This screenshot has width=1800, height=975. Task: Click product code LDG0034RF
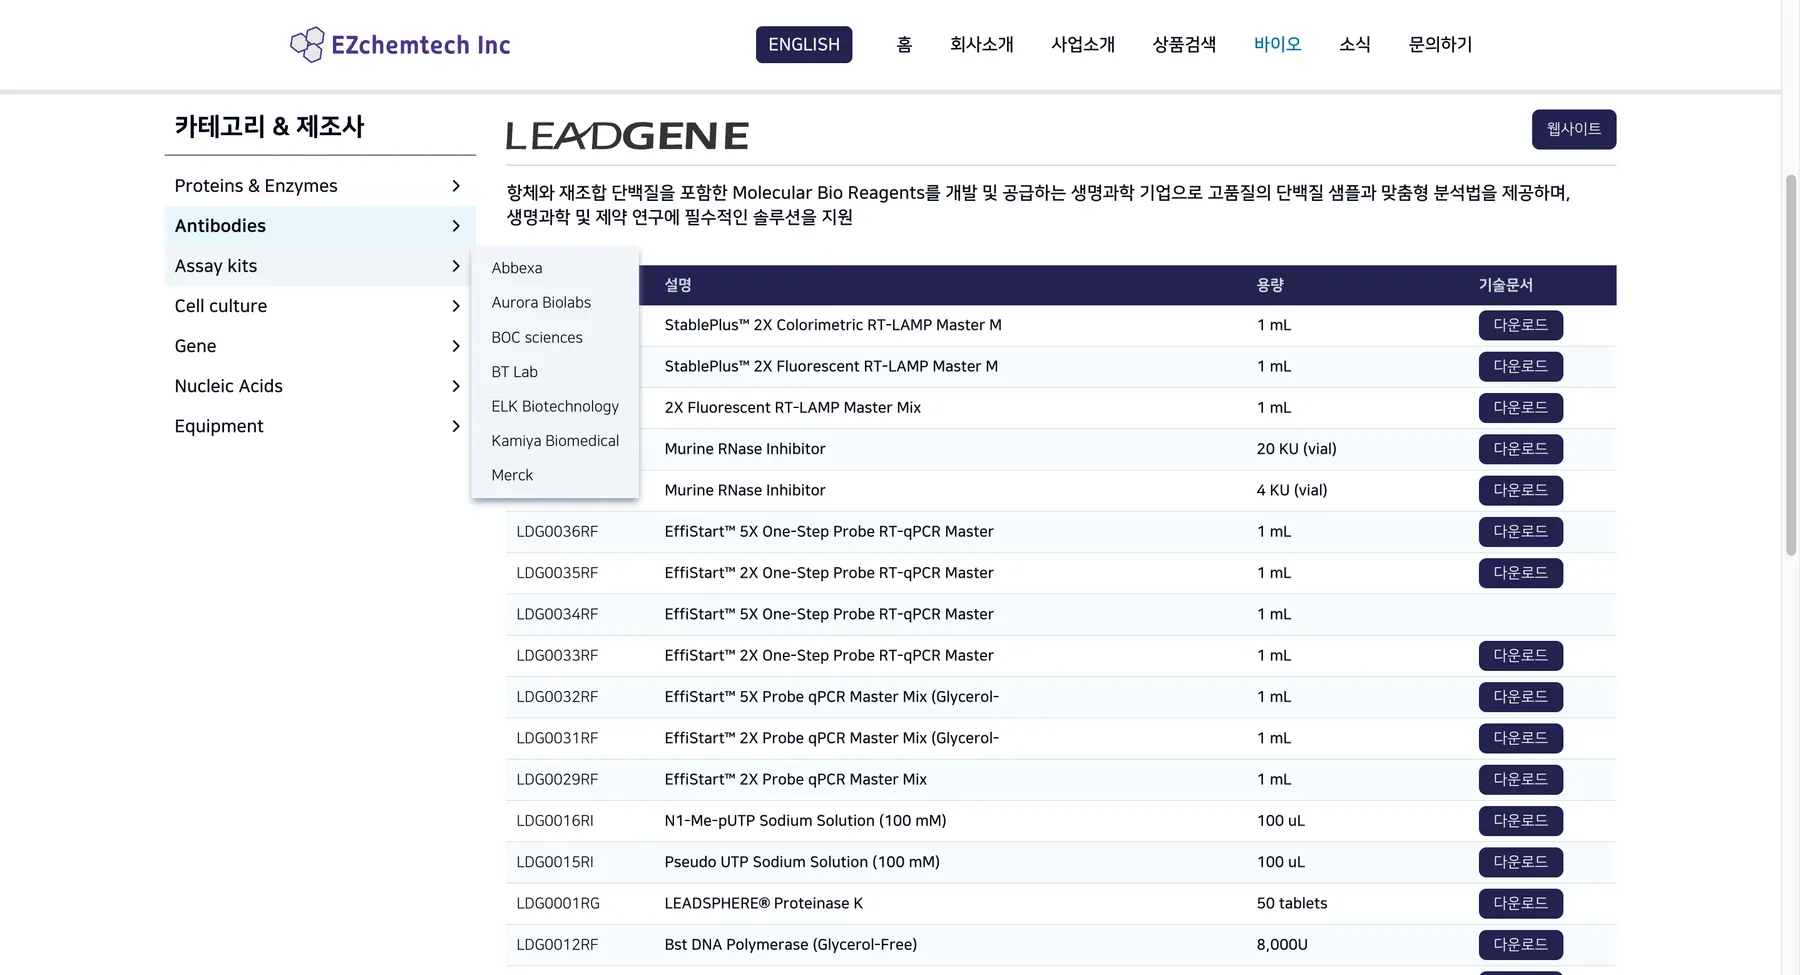click(557, 614)
